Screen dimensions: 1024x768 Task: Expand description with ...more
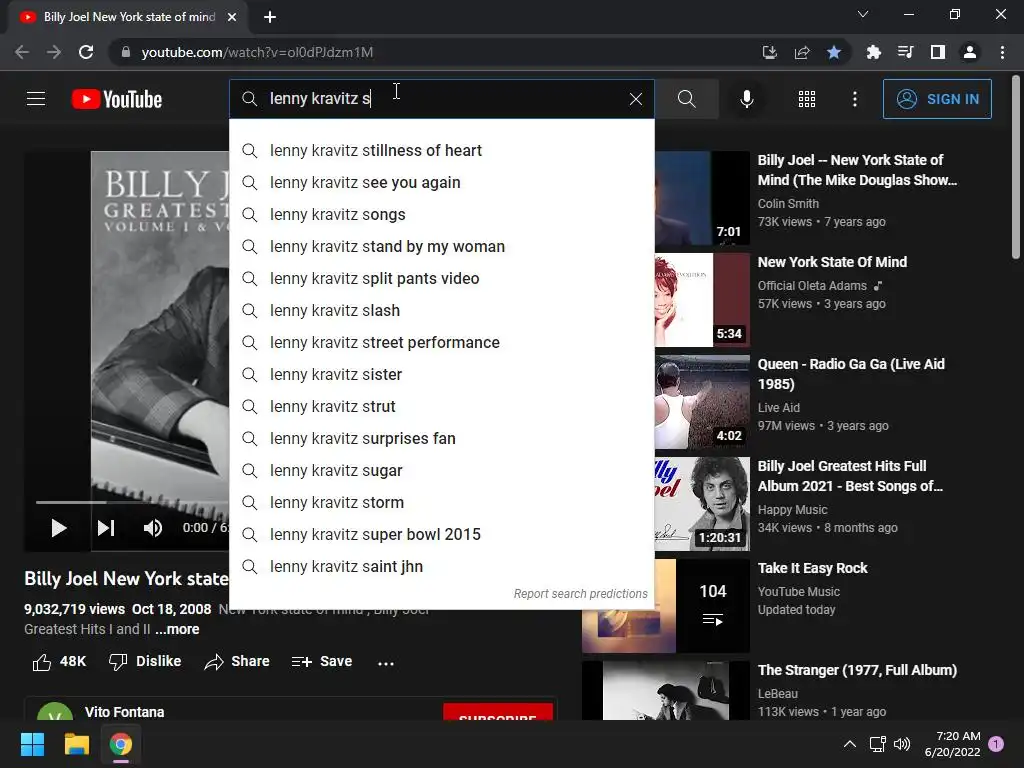coord(177,629)
